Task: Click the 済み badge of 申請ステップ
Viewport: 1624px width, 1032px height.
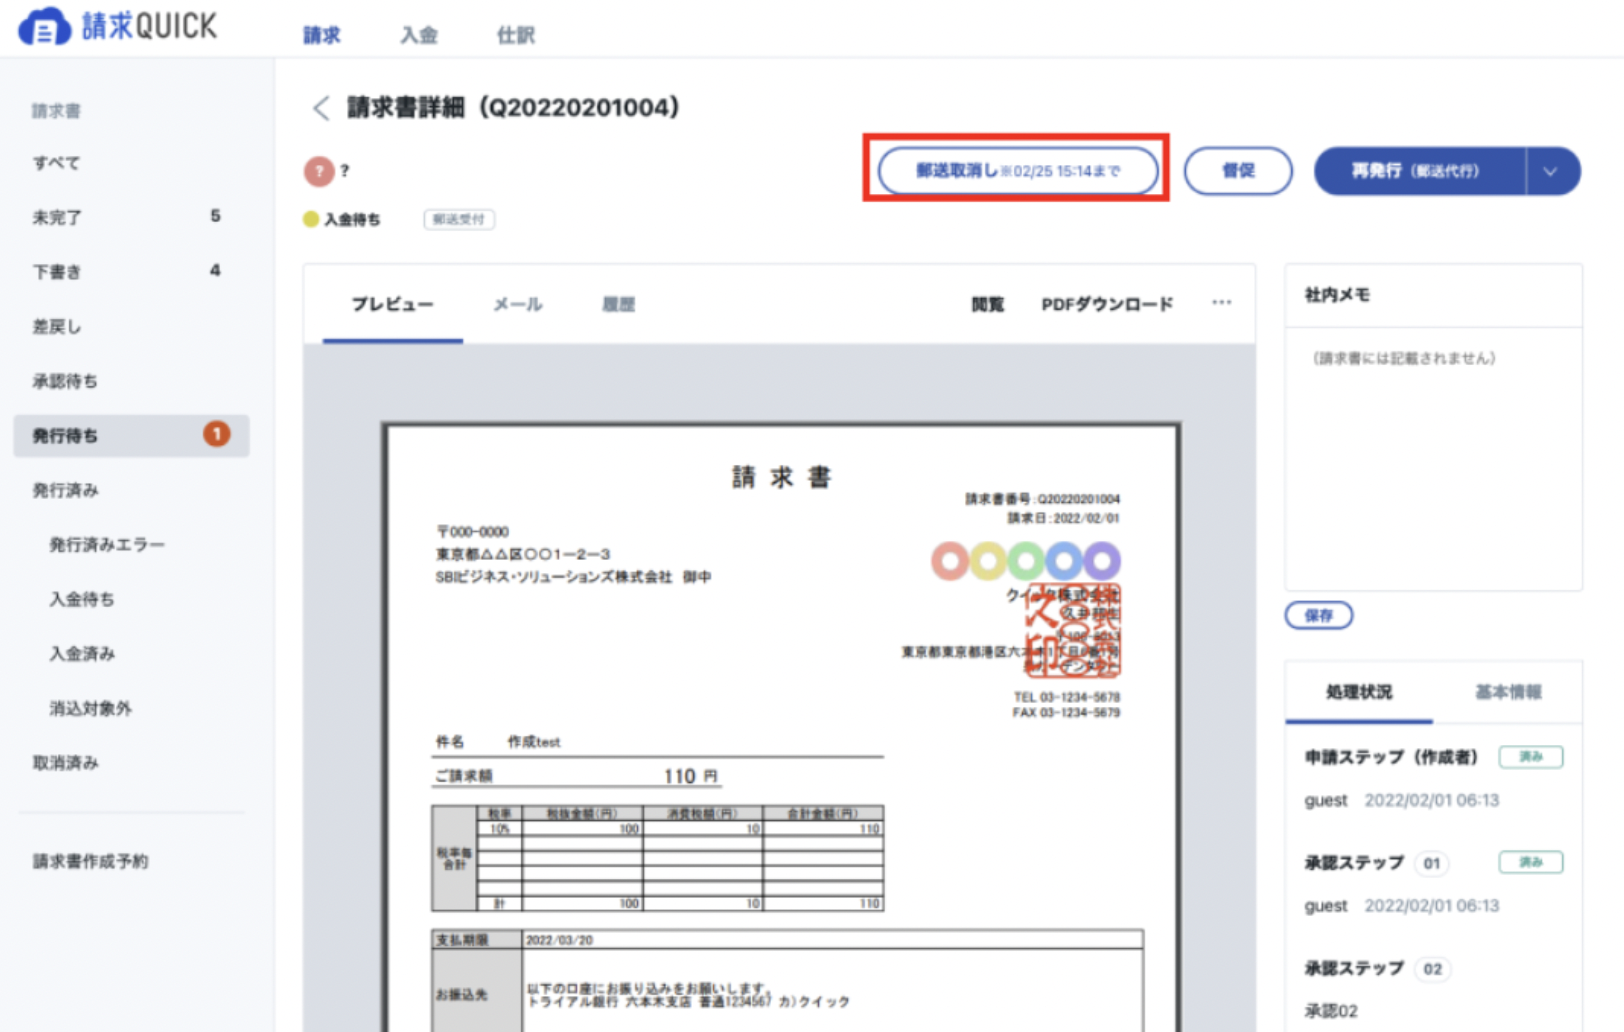Action: pos(1531,757)
